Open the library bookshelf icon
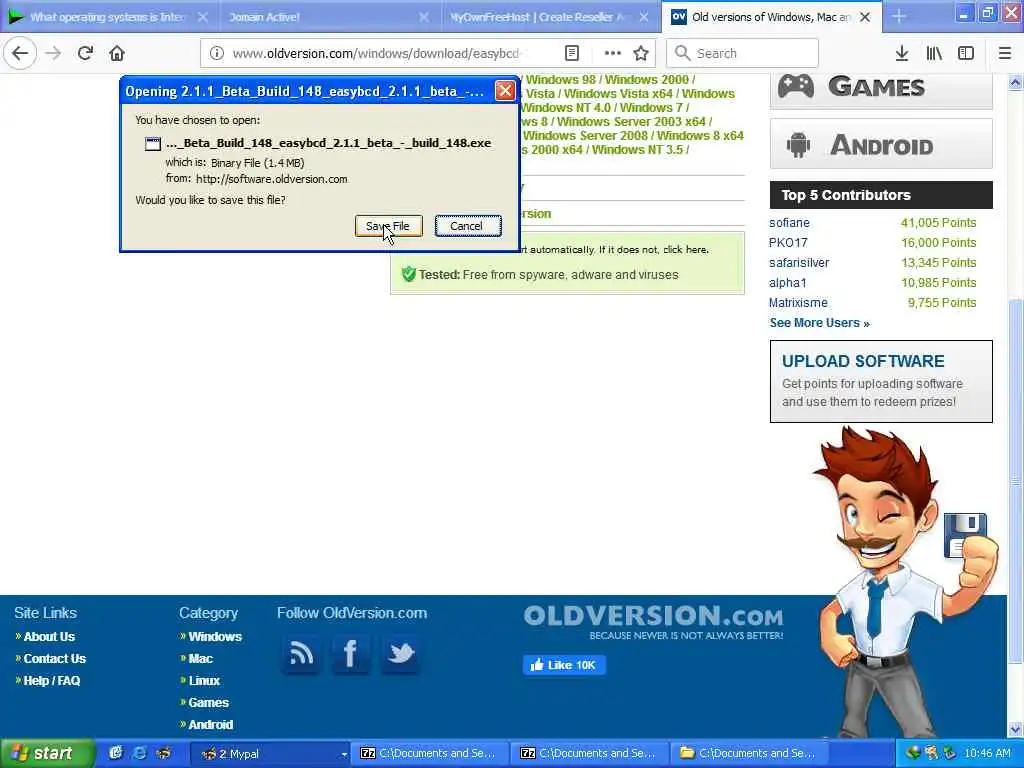Screen dimensions: 1024x768 click(x=934, y=53)
